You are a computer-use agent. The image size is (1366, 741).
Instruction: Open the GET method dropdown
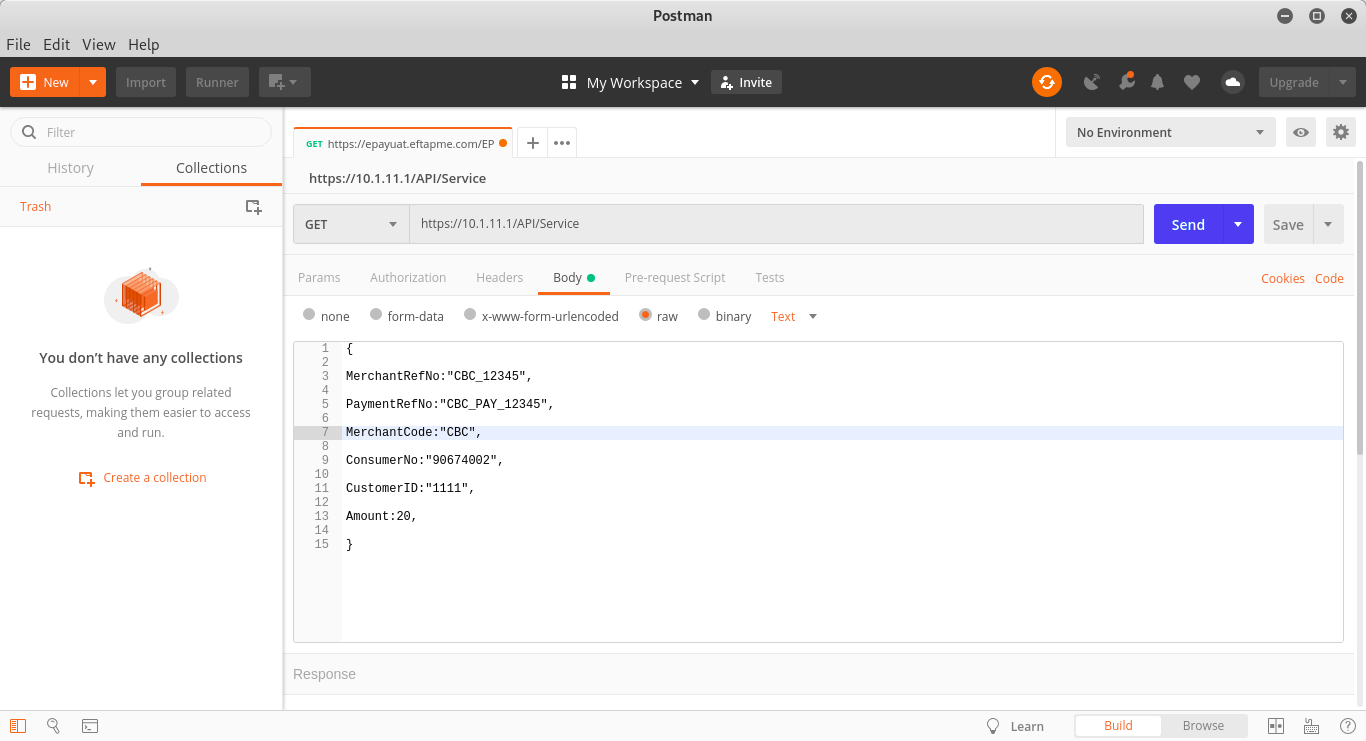(x=351, y=224)
